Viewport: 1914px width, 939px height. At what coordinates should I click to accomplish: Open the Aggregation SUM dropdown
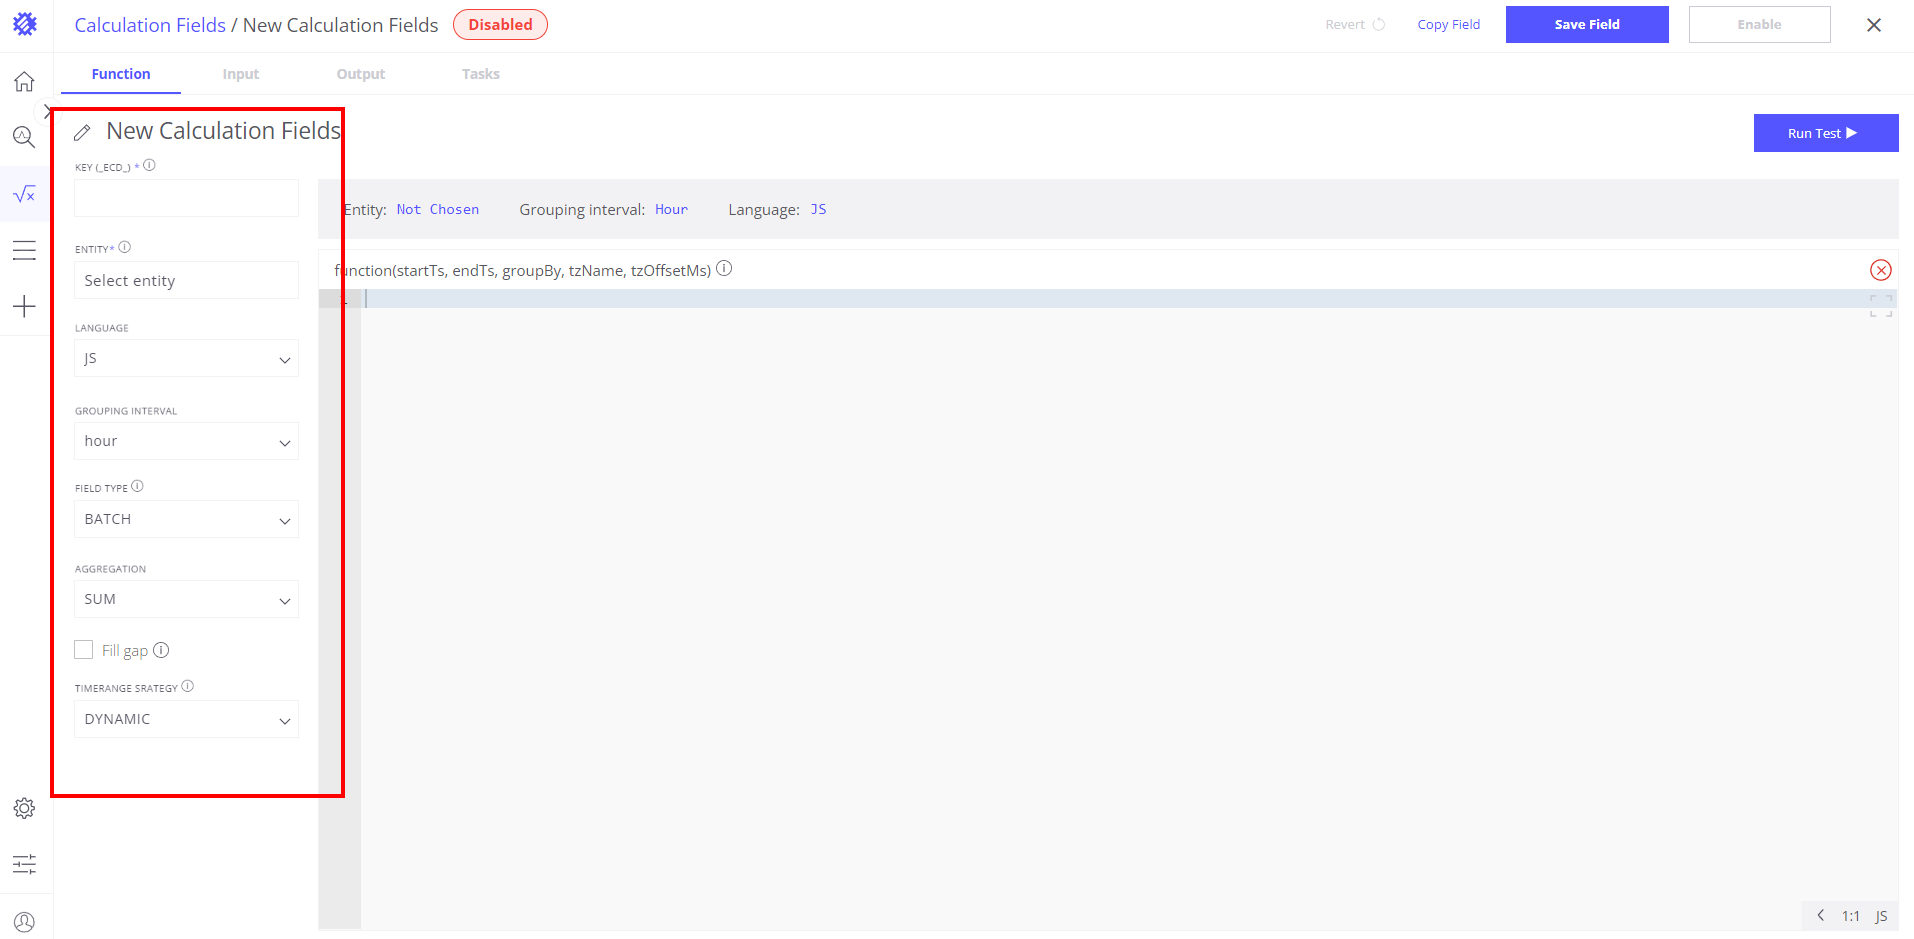click(x=186, y=599)
